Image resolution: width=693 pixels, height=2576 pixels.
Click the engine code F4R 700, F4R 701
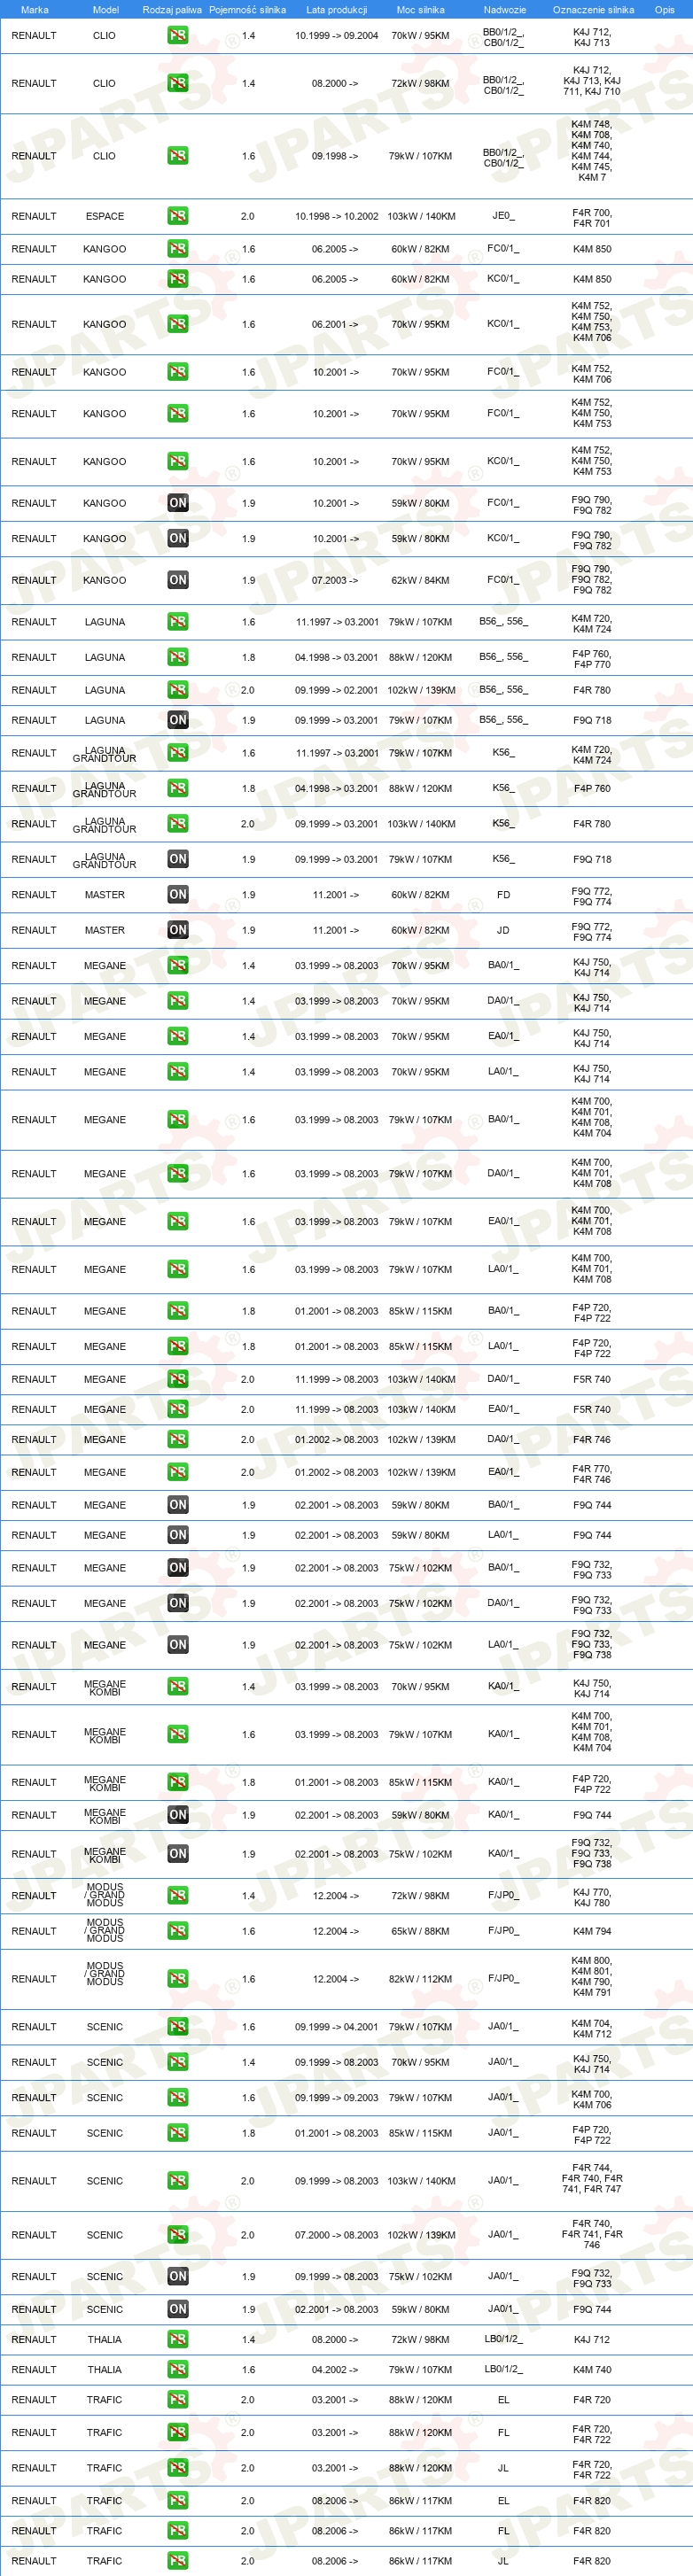(x=592, y=218)
